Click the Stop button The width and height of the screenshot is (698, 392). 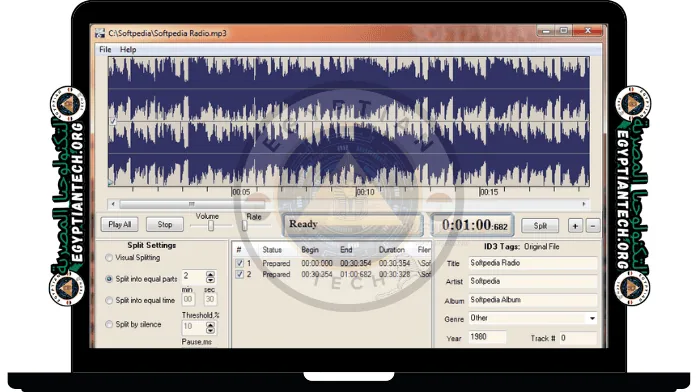(x=165, y=225)
